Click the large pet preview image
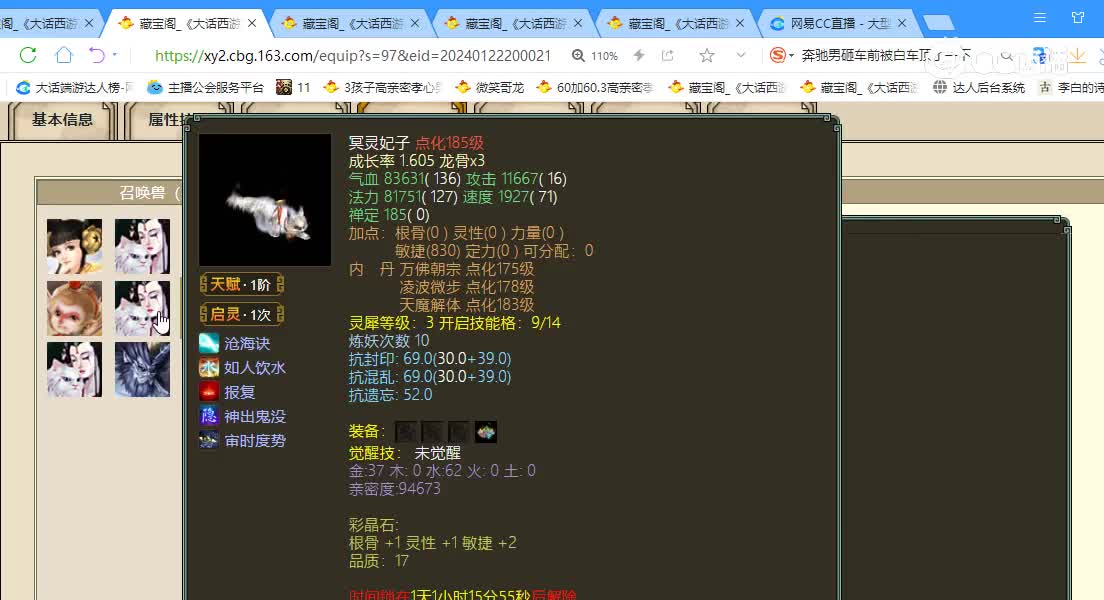 click(x=265, y=200)
